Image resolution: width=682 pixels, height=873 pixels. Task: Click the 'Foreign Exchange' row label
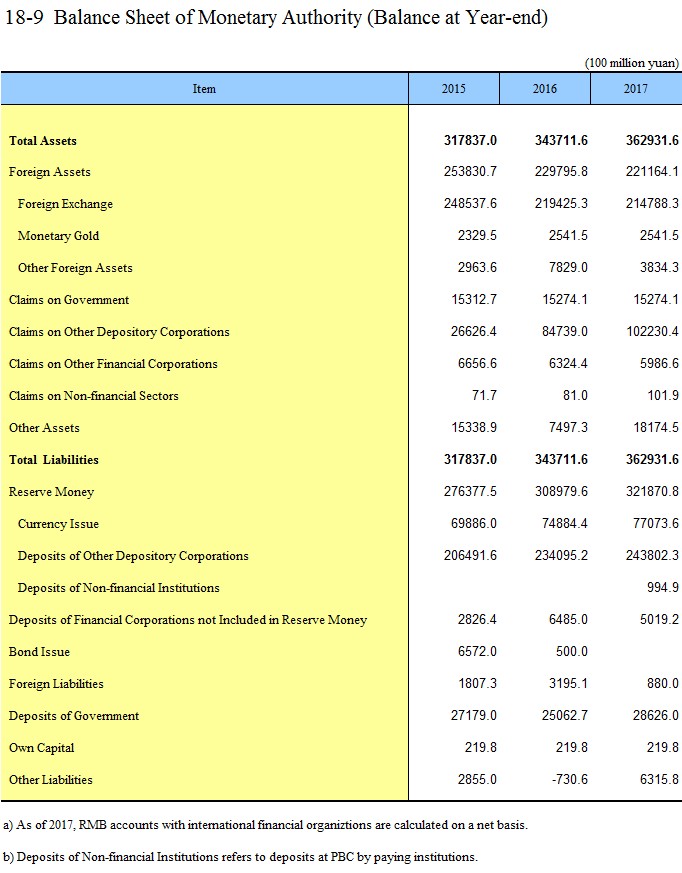point(65,204)
